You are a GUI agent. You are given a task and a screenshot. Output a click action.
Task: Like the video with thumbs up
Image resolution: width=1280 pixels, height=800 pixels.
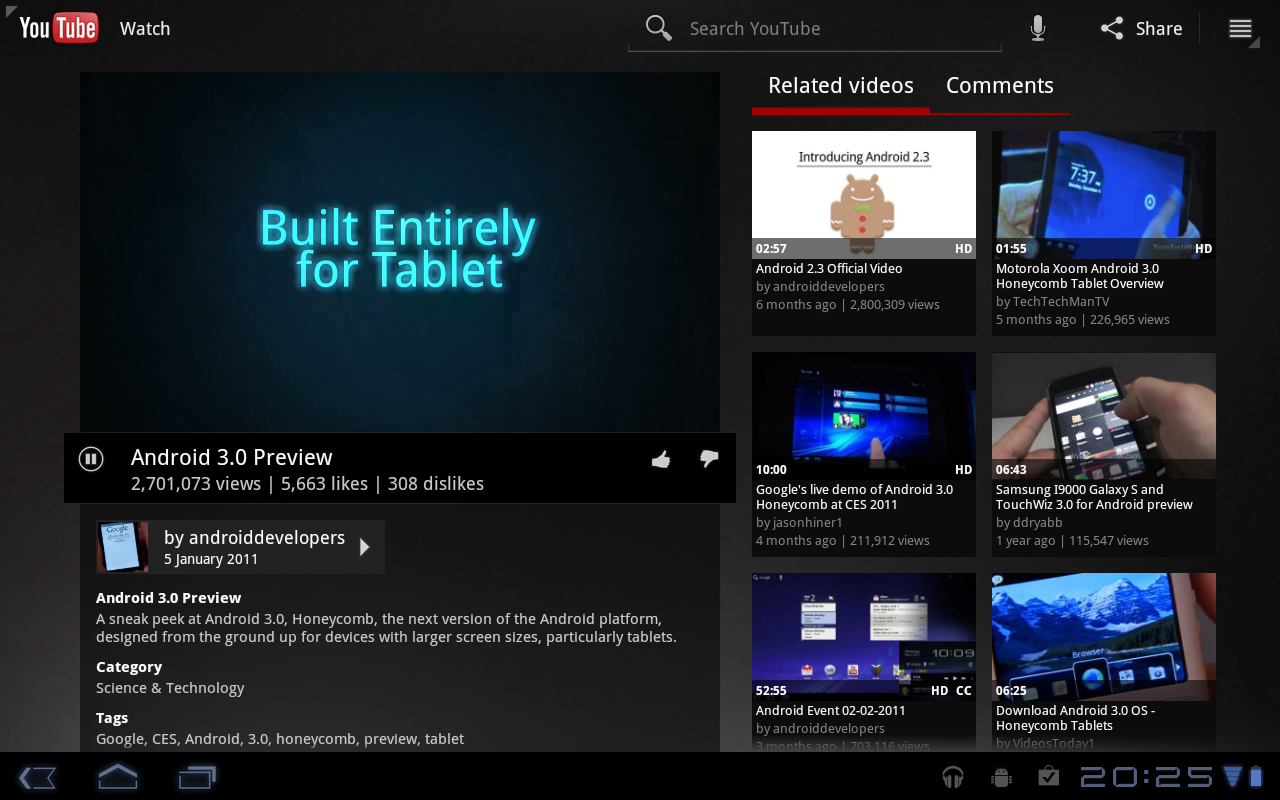coord(661,459)
